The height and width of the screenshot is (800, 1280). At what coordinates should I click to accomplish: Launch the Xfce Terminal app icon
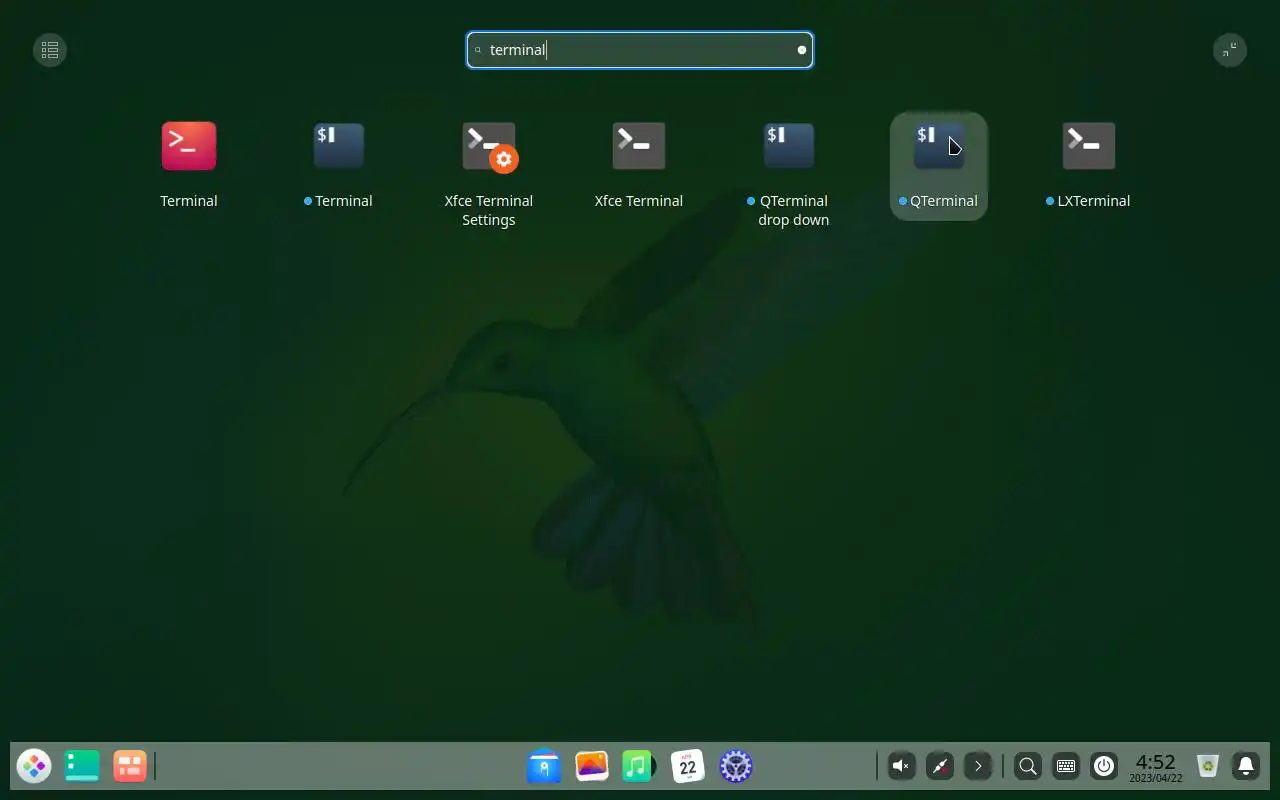pyautogui.click(x=639, y=146)
